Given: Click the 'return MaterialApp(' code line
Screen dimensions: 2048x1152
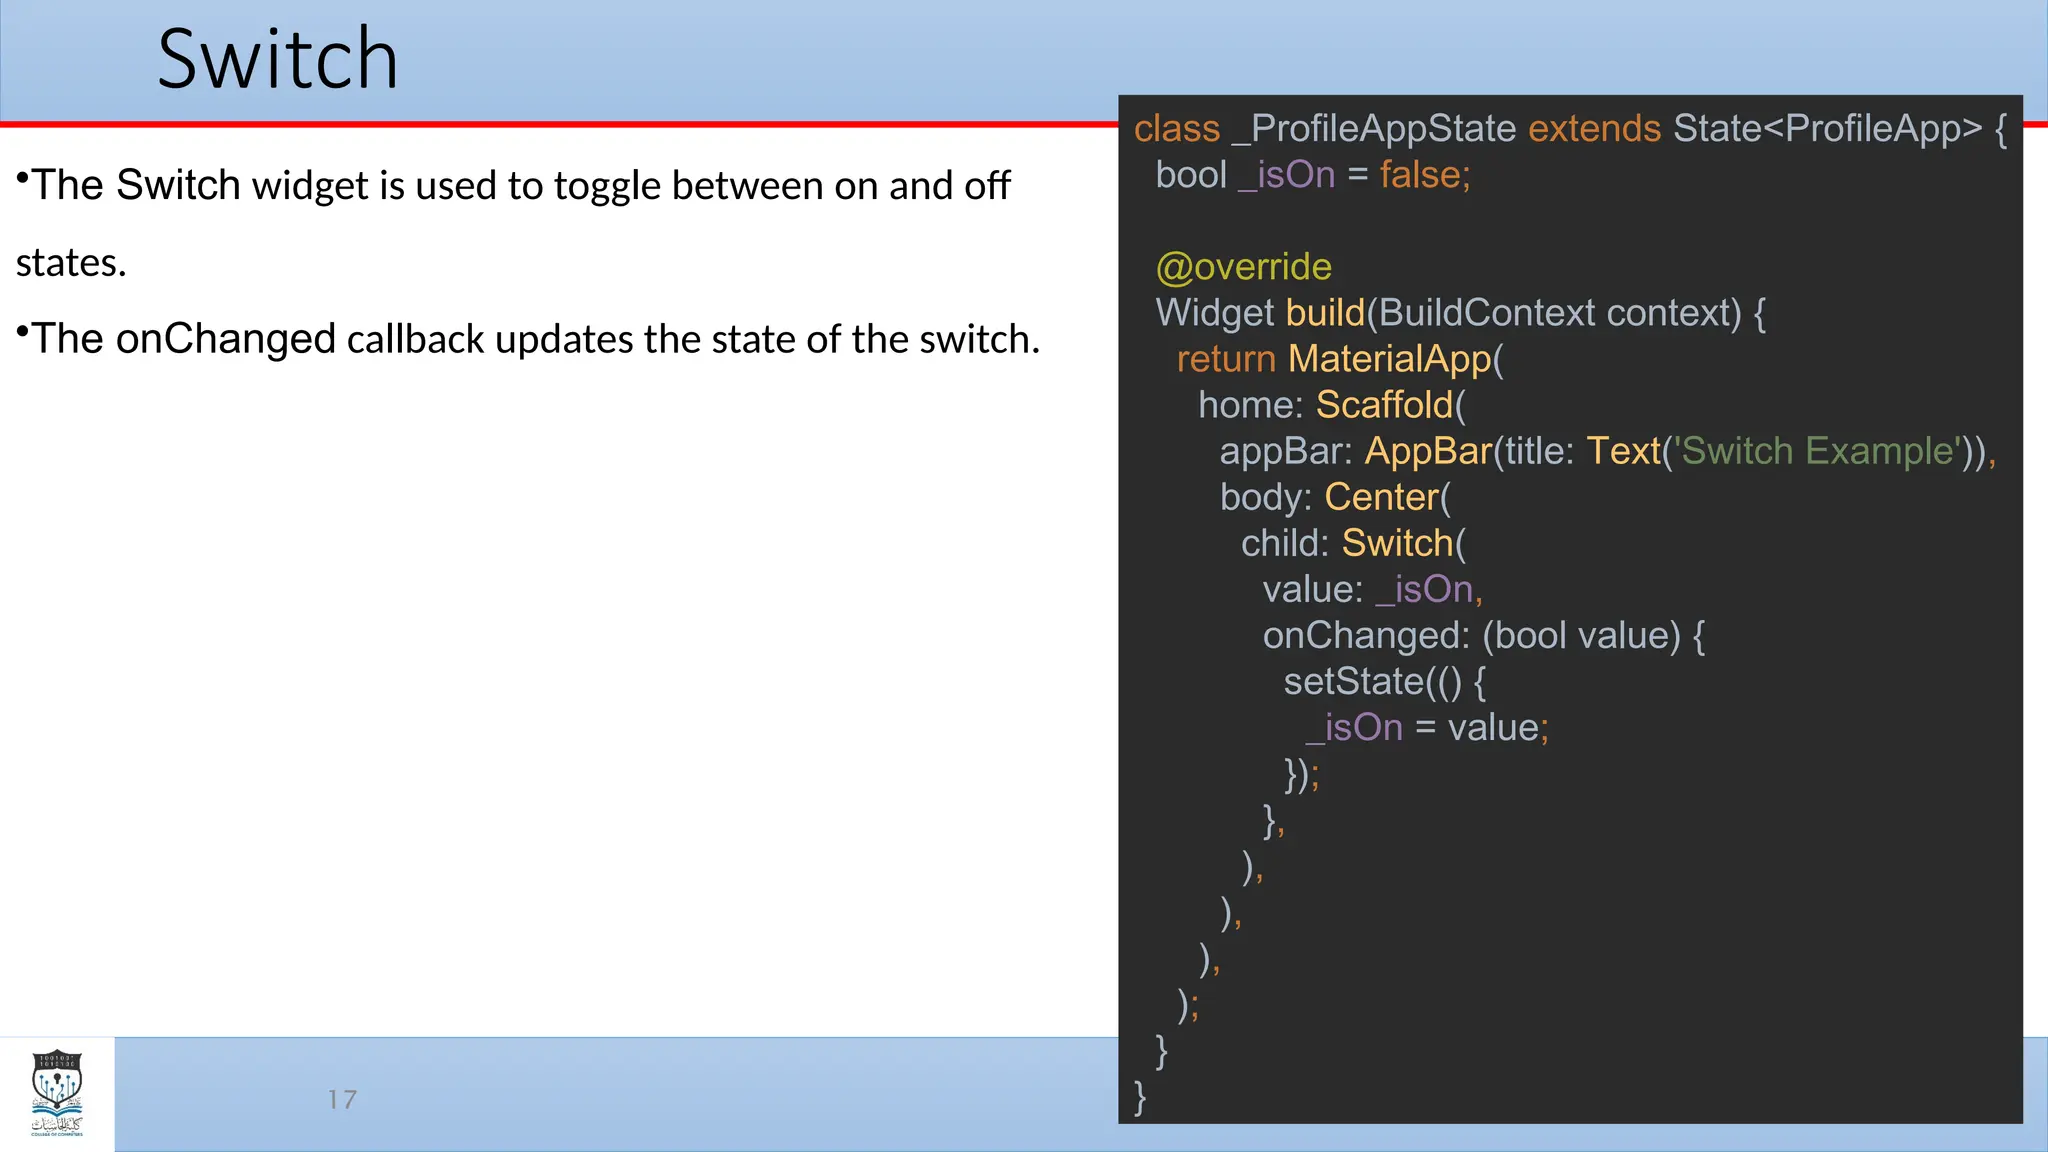Looking at the screenshot, I should coord(1340,359).
